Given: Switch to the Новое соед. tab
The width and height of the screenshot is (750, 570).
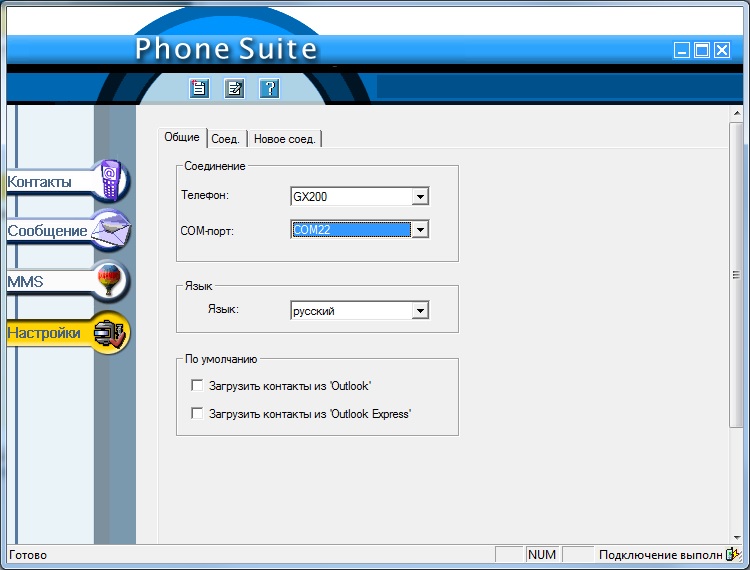Looking at the screenshot, I should (x=284, y=139).
